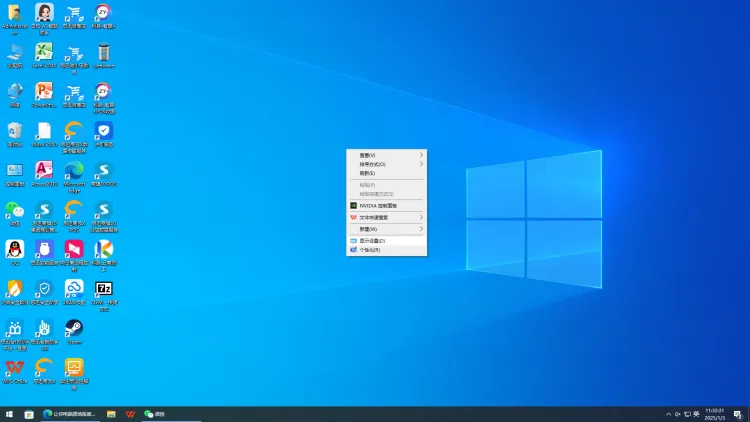Select the gray trash can geek shortcut
The image size is (750, 422).
pyautogui.click(x=104, y=56)
